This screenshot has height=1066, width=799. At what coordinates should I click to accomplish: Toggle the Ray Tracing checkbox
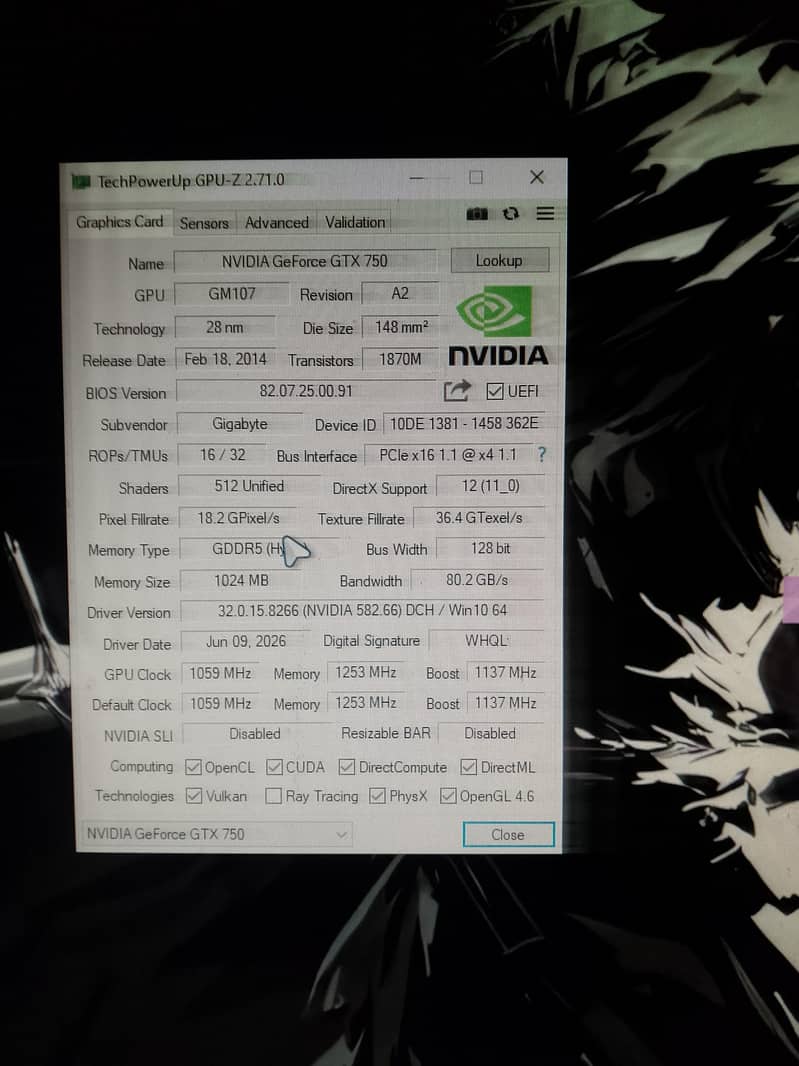pyautogui.click(x=273, y=796)
